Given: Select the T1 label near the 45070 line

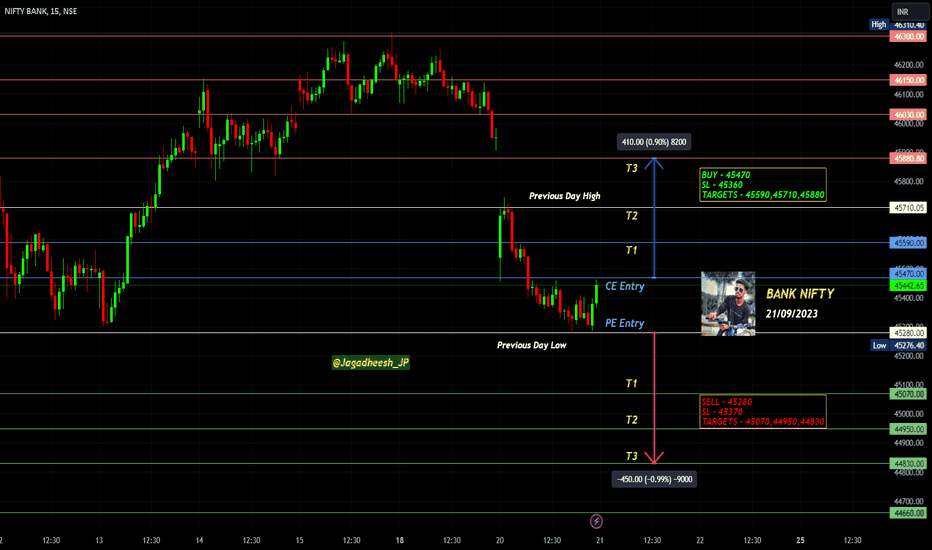Looking at the screenshot, I should pos(631,384).
